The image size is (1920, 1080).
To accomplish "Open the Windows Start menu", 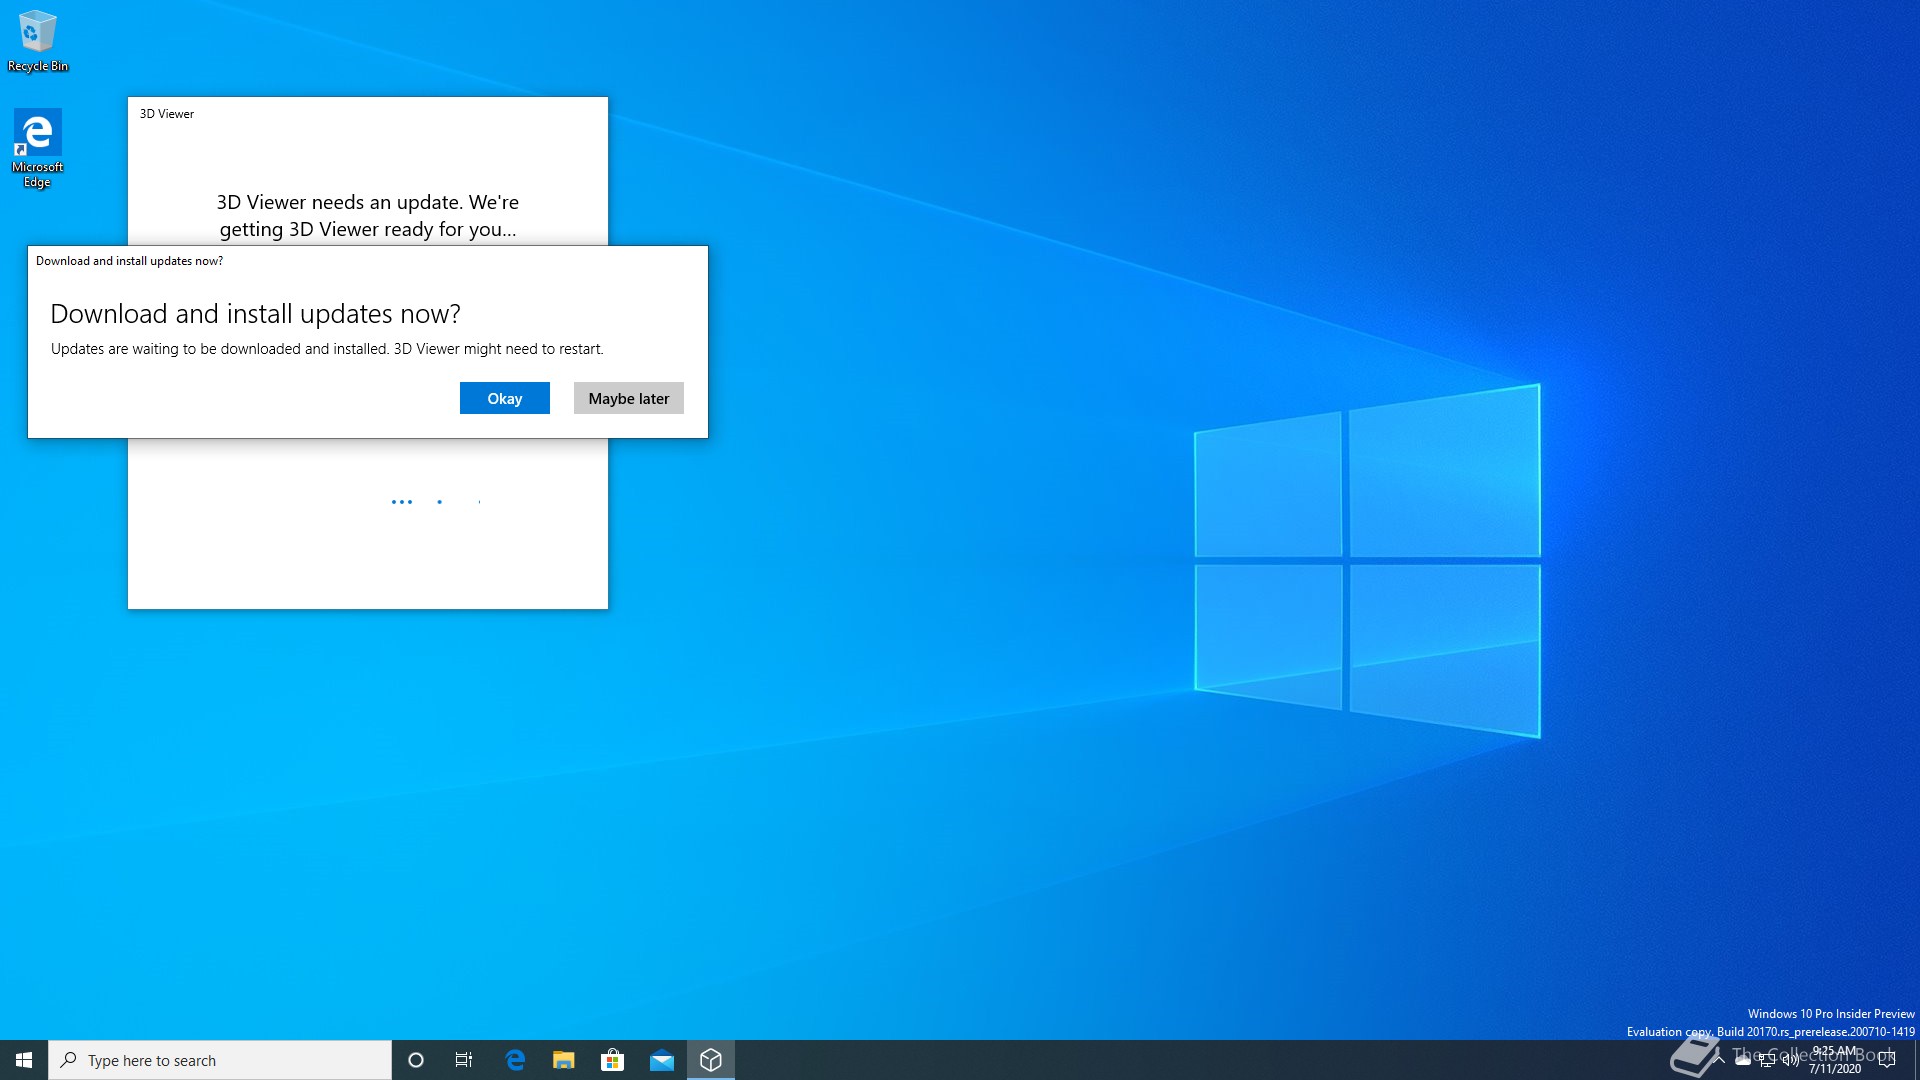I will coord(24,1060).
